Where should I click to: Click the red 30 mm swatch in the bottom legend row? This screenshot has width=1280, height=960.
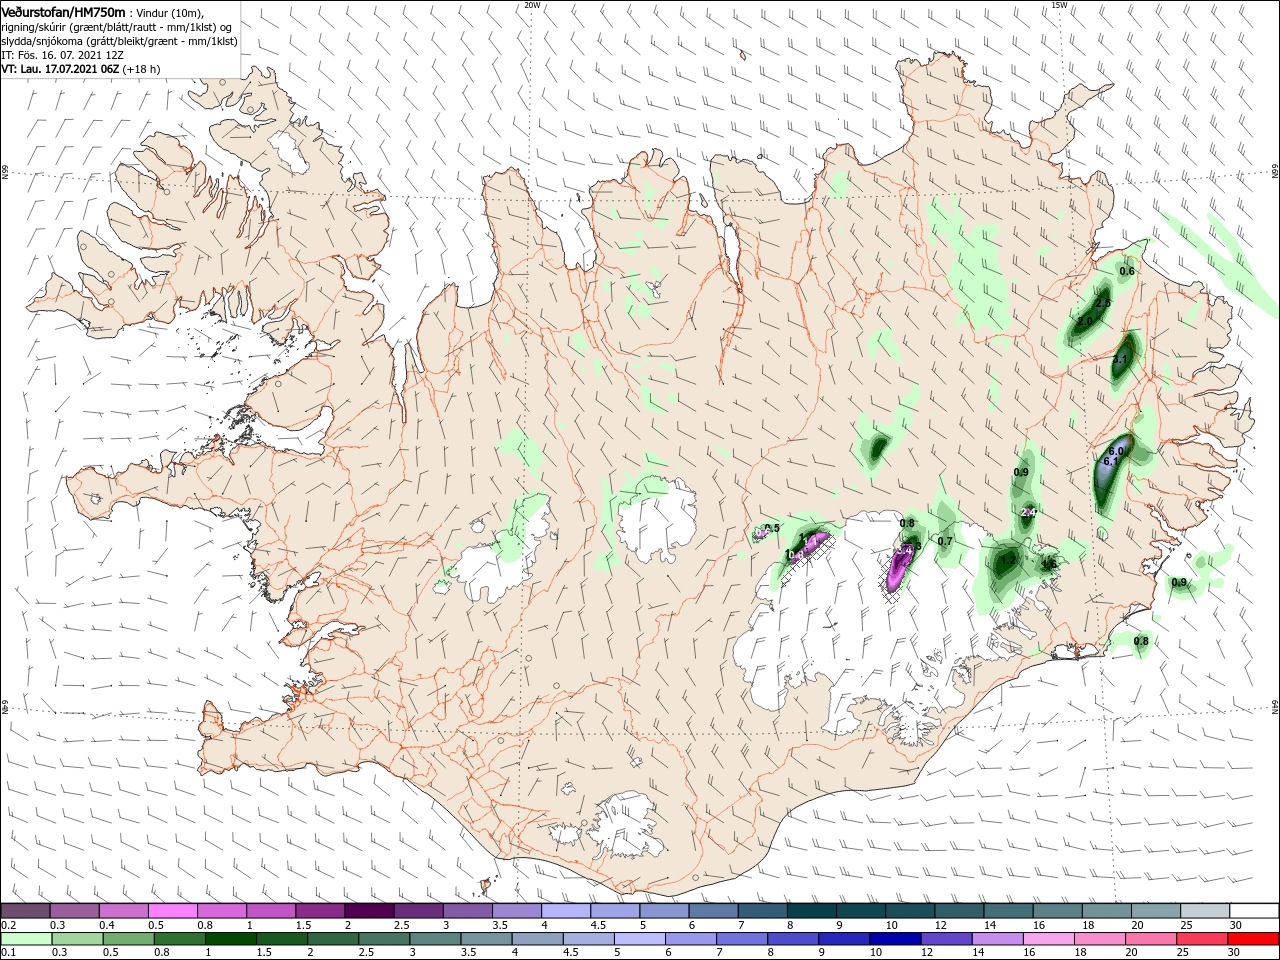coord(1254,939)
